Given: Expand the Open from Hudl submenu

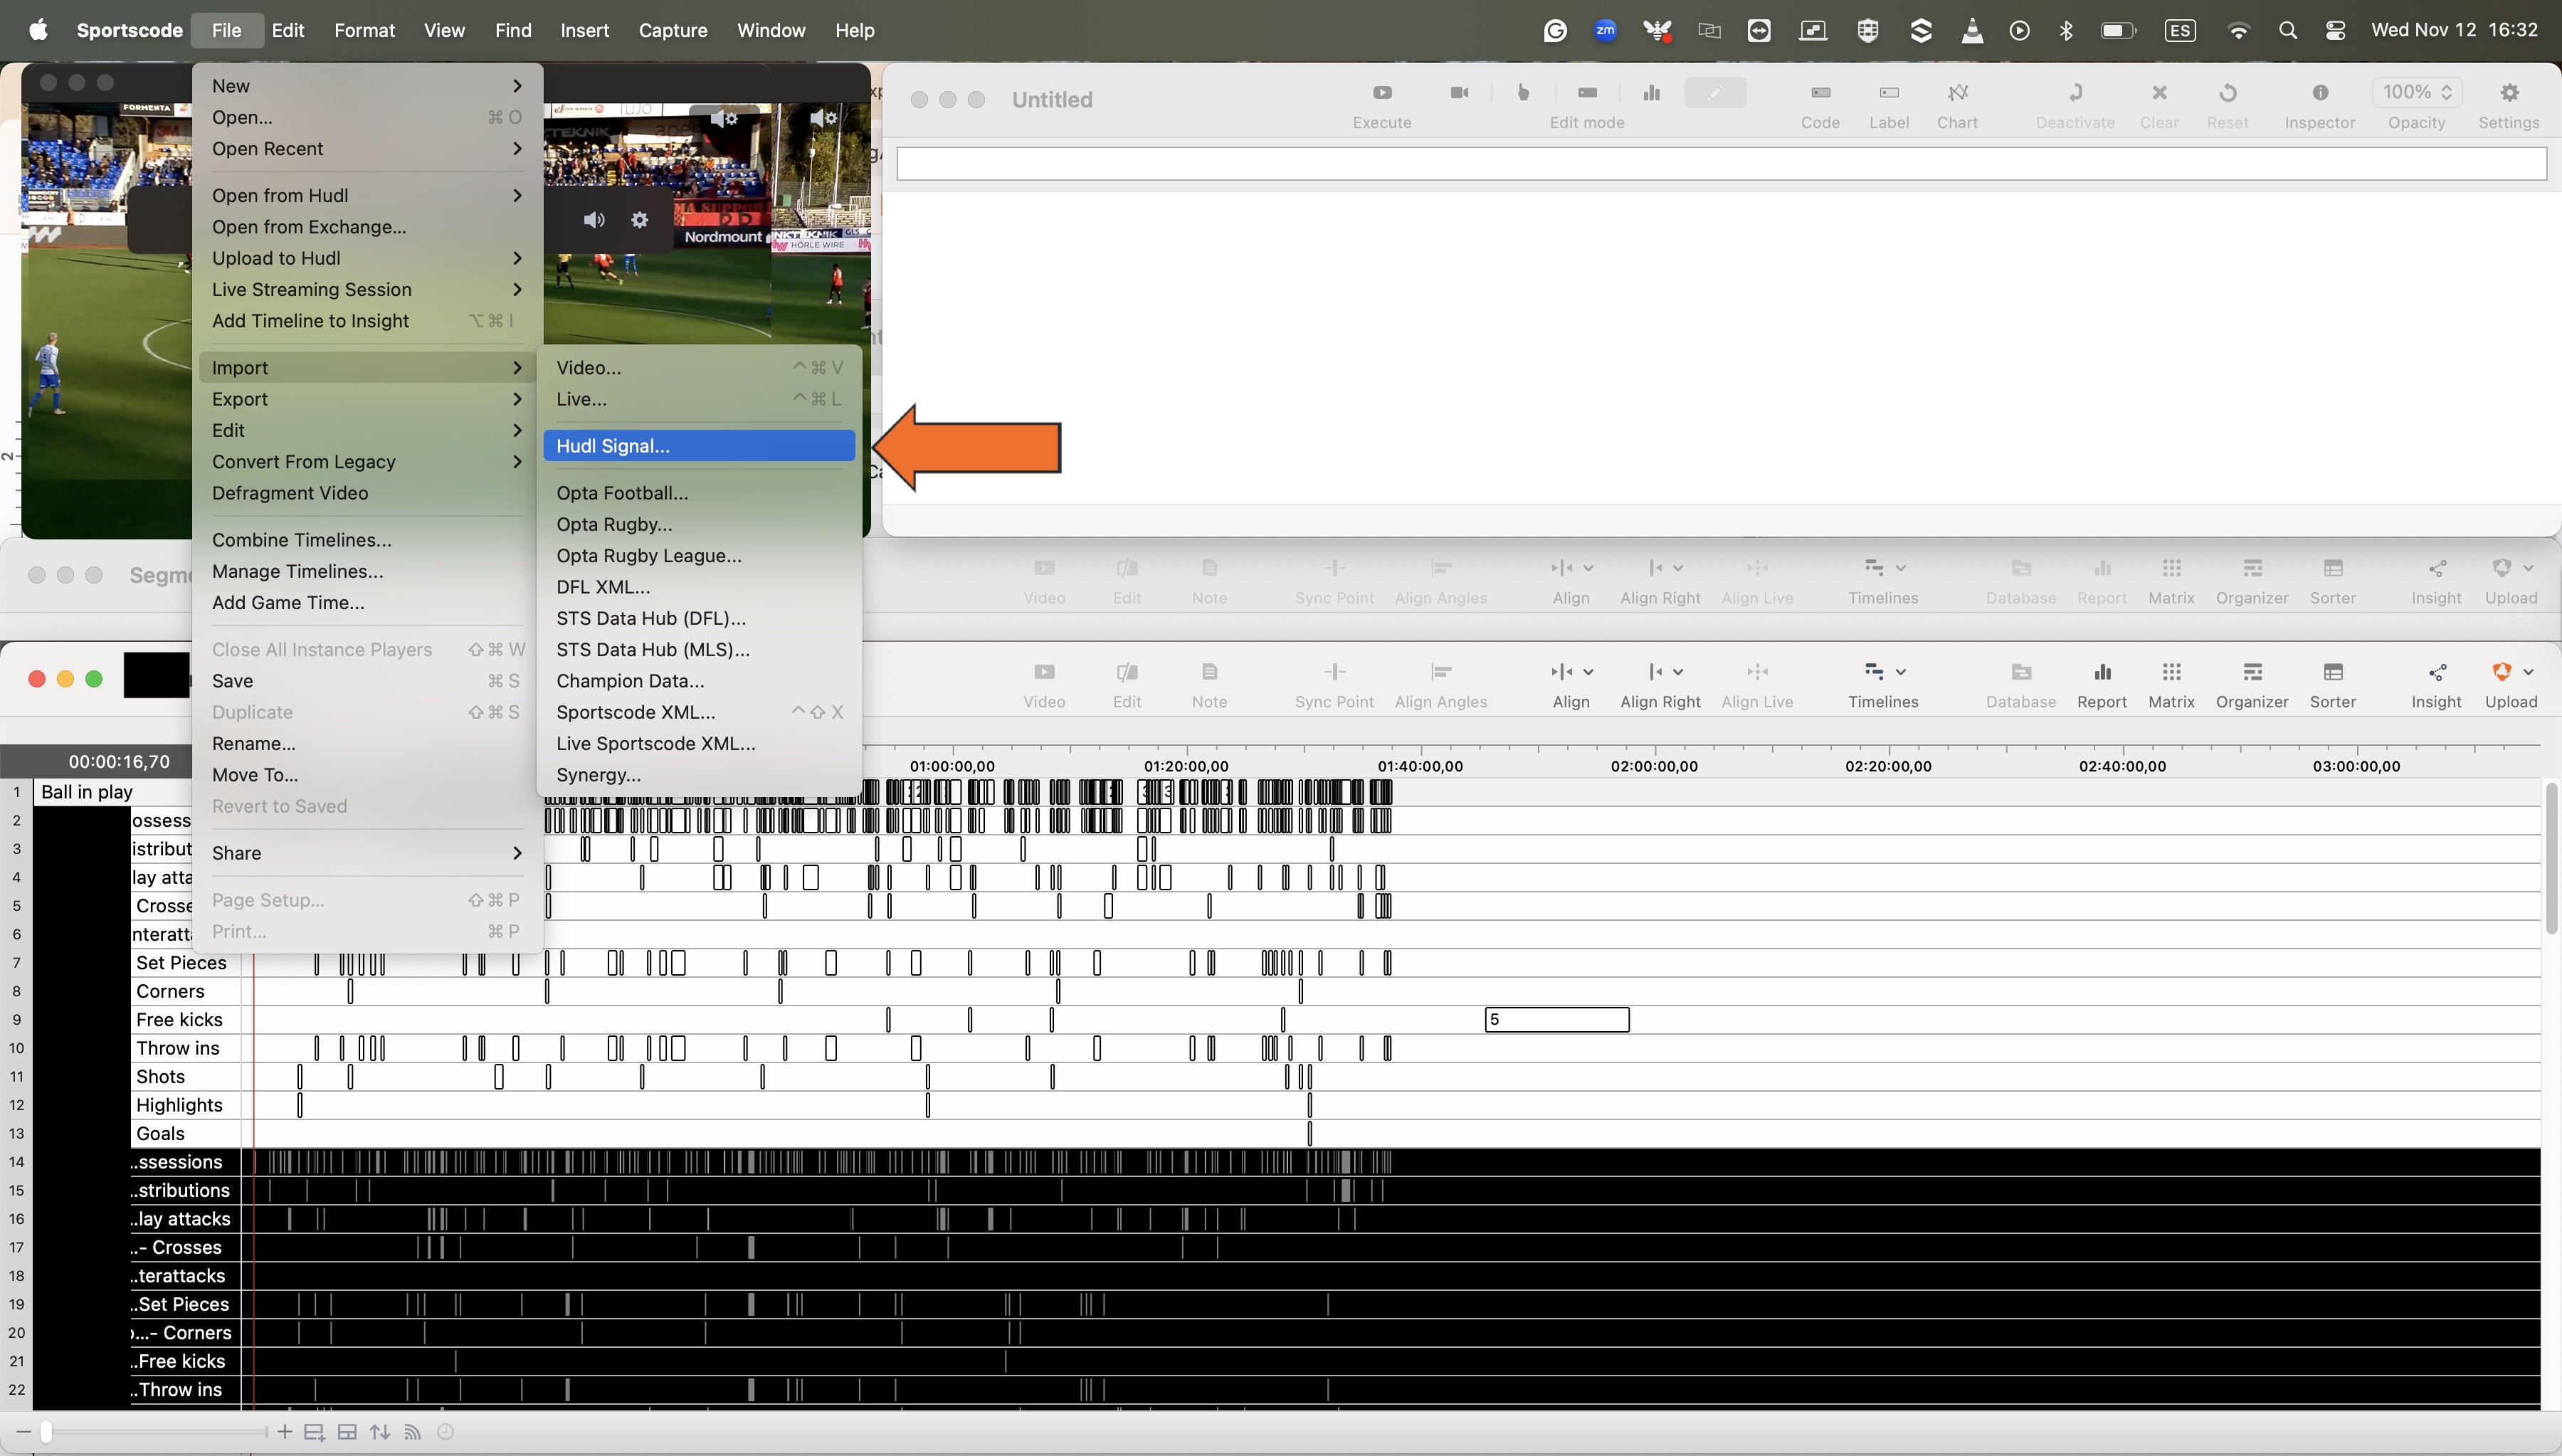Looking at the screenshot, I should [367, 196].
